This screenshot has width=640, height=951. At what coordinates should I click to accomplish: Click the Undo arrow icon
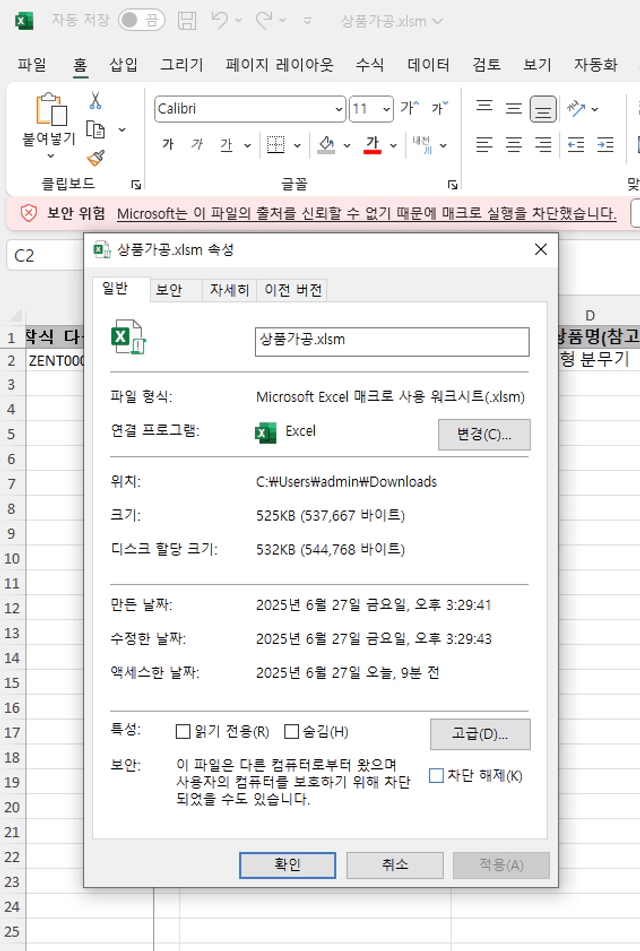219,21
